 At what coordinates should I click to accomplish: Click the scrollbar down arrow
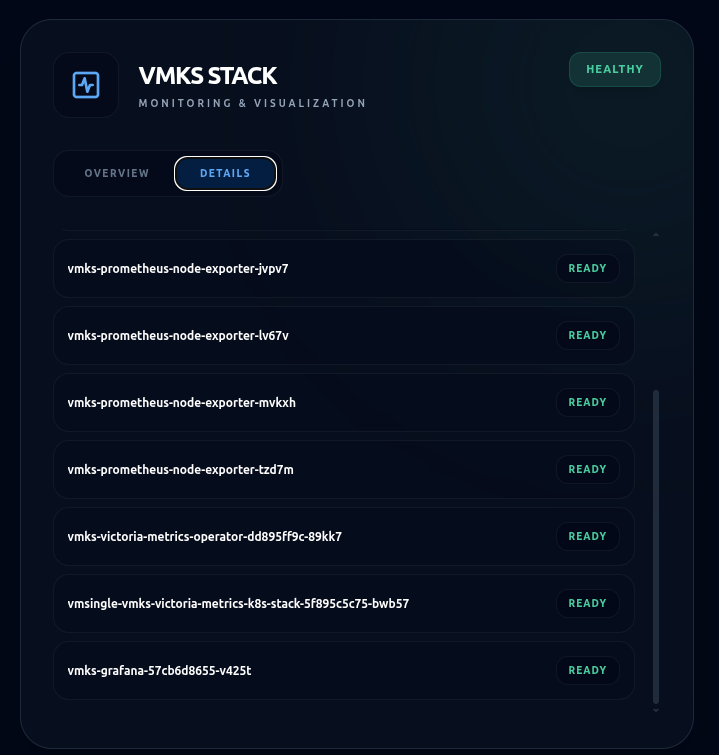point(655,710)
